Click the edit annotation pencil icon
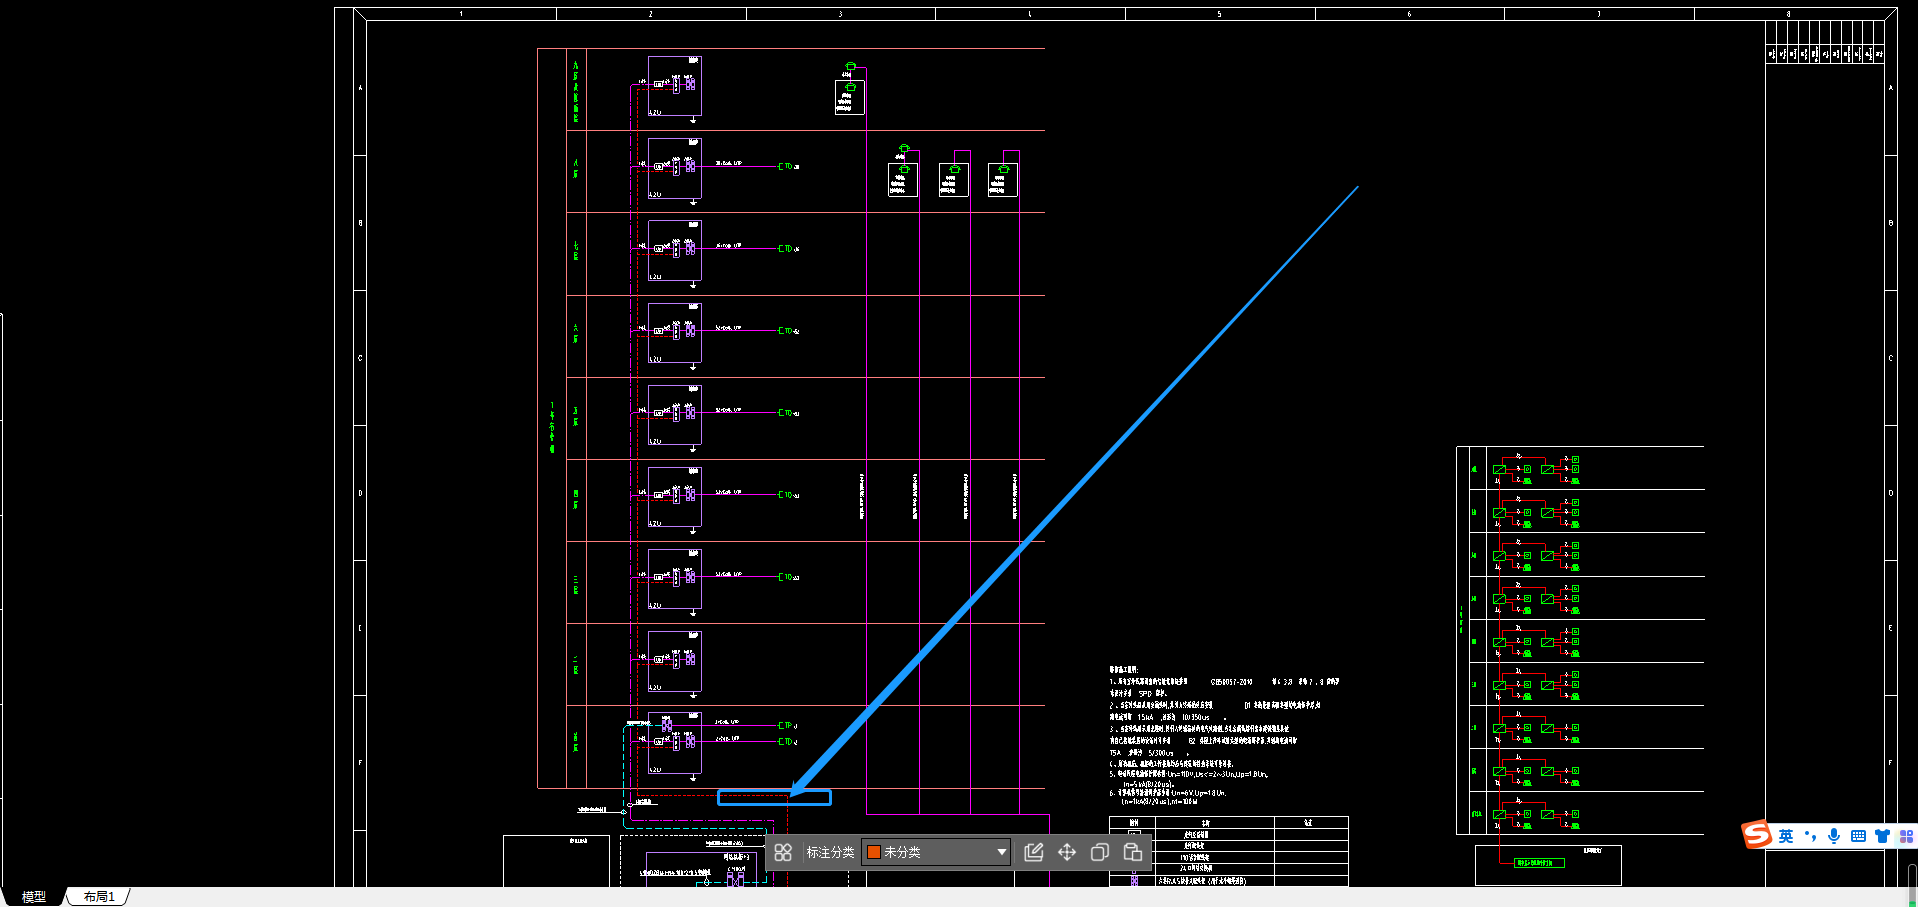This screenshot has height=907, width=1918. point(1034,852)
